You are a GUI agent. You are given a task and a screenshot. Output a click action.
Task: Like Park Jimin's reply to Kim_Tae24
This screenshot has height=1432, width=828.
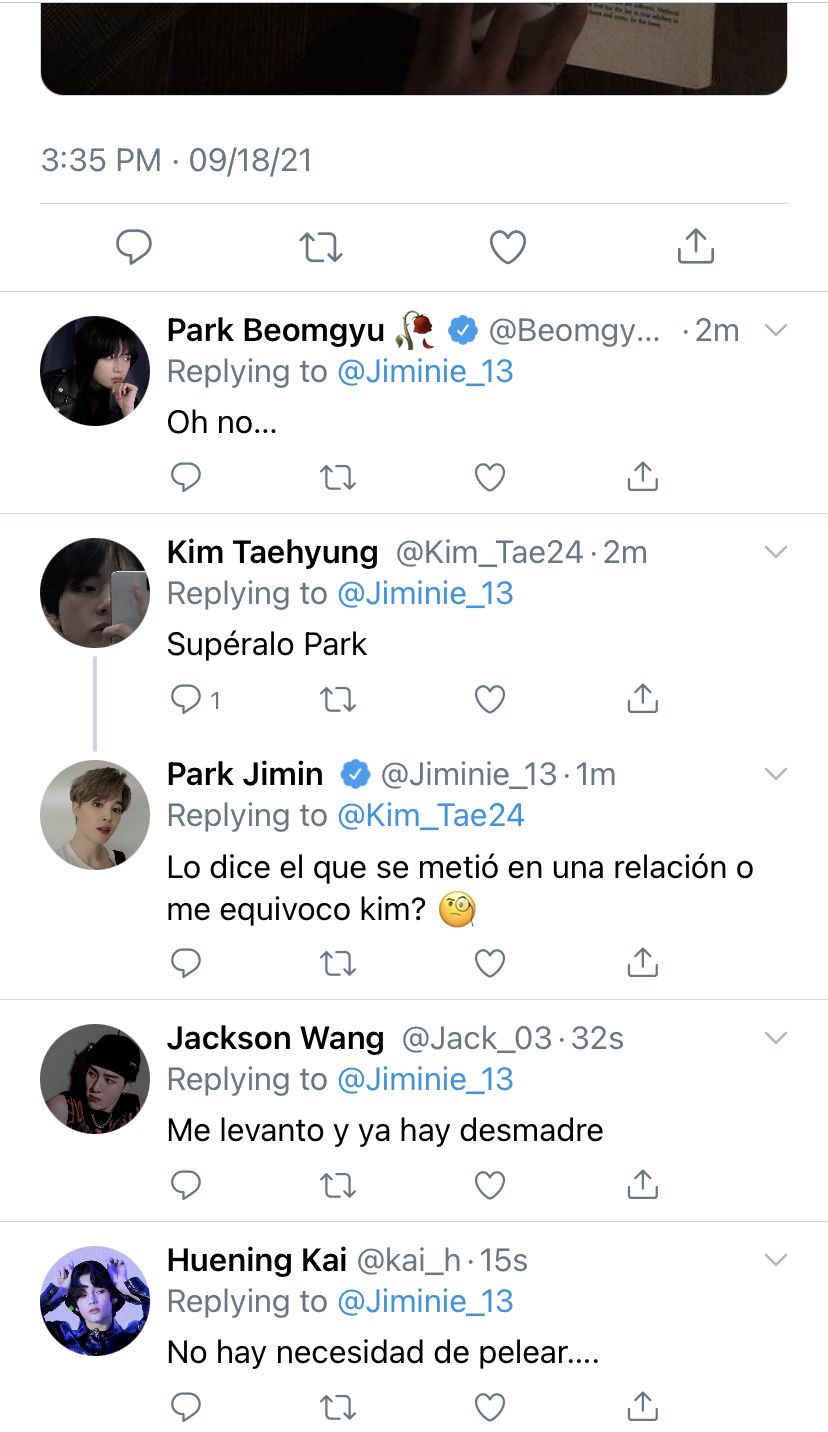tap(489, 962)
